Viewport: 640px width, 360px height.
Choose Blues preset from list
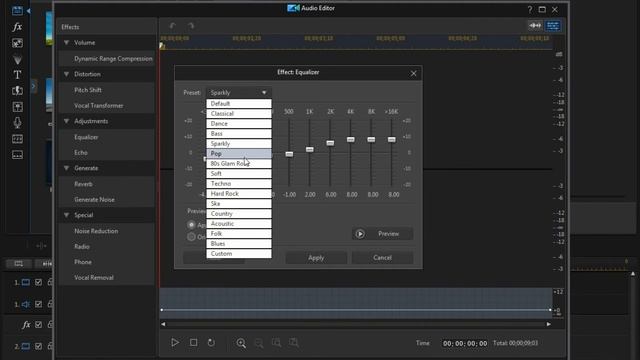point(239,244)
